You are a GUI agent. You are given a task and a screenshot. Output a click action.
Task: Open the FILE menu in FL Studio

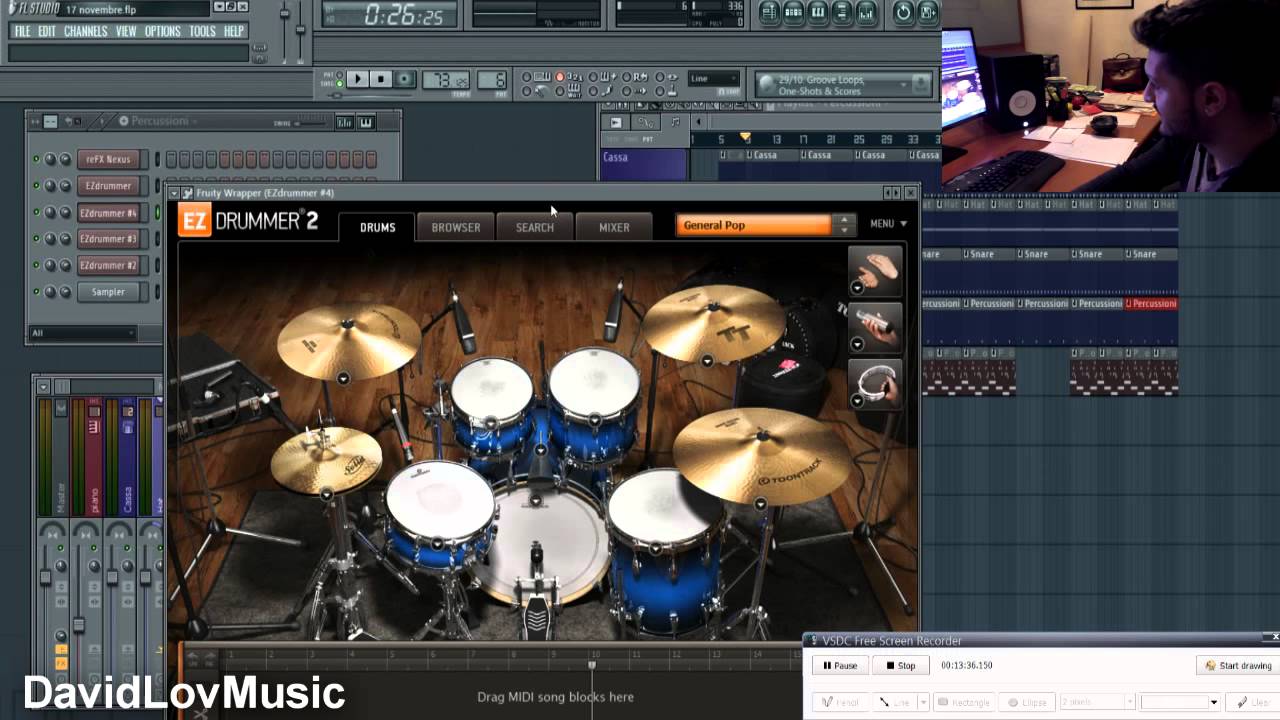click(22, 31)
